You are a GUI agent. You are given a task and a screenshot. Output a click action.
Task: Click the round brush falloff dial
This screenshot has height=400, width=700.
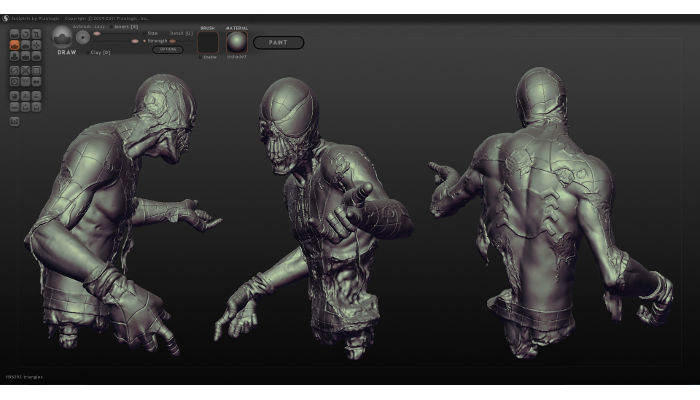[83, 38]
